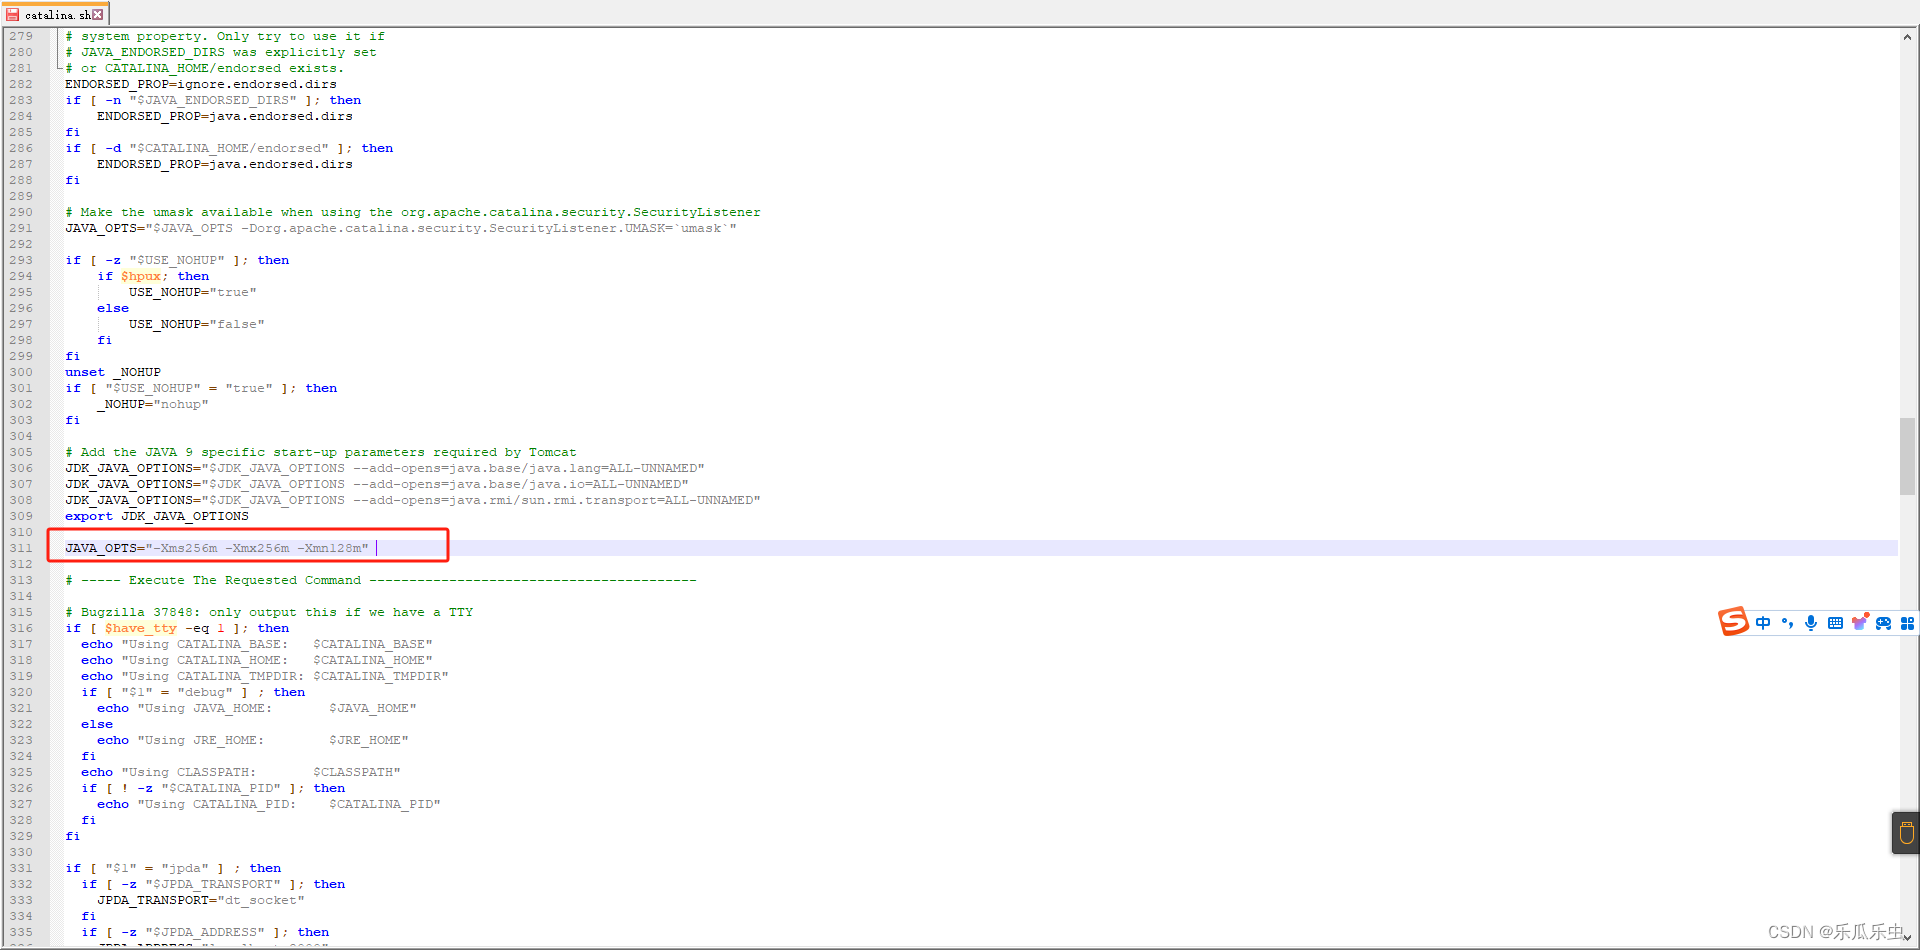Click echo "Using CATALINA_TMPDIR:" line

pos(265,676)
